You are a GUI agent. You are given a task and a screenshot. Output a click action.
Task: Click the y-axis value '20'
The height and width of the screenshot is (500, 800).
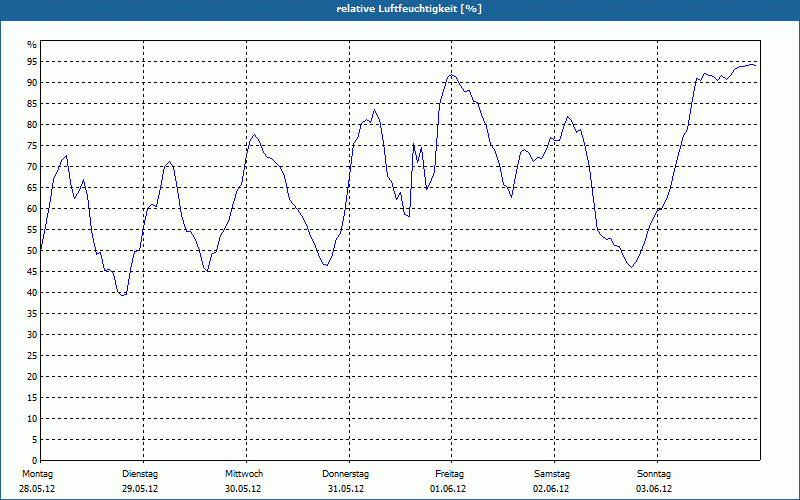pos(32,377)
